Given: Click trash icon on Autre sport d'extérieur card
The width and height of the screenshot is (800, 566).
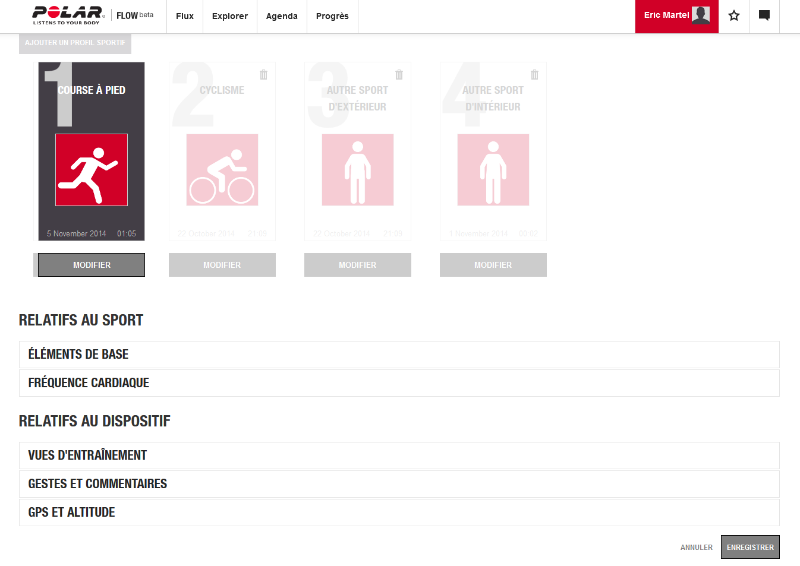Looking at the screenshot, I should pos(399,75).
